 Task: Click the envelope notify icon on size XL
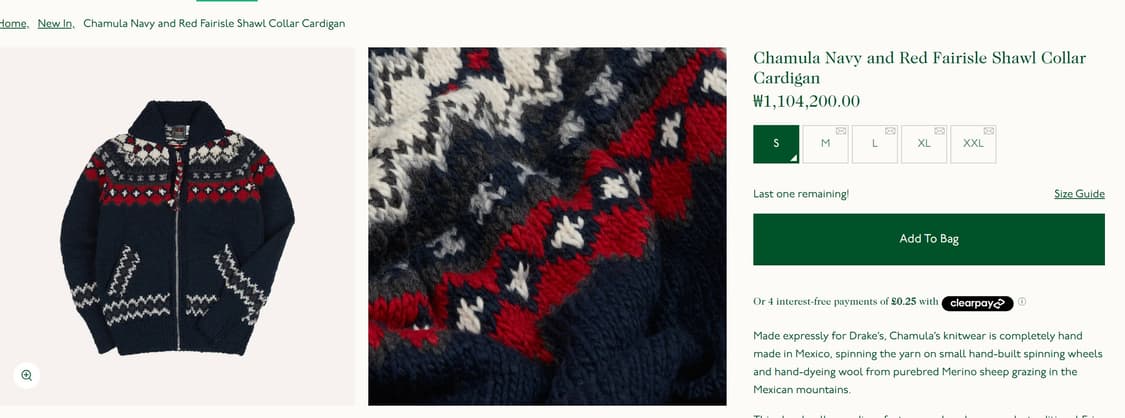(x=940, y=130)
